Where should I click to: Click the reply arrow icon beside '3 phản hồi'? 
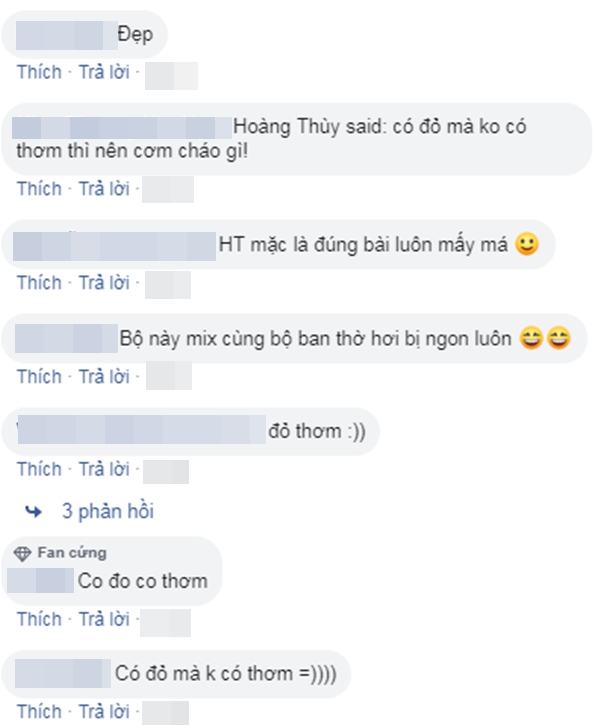point(35,511)
